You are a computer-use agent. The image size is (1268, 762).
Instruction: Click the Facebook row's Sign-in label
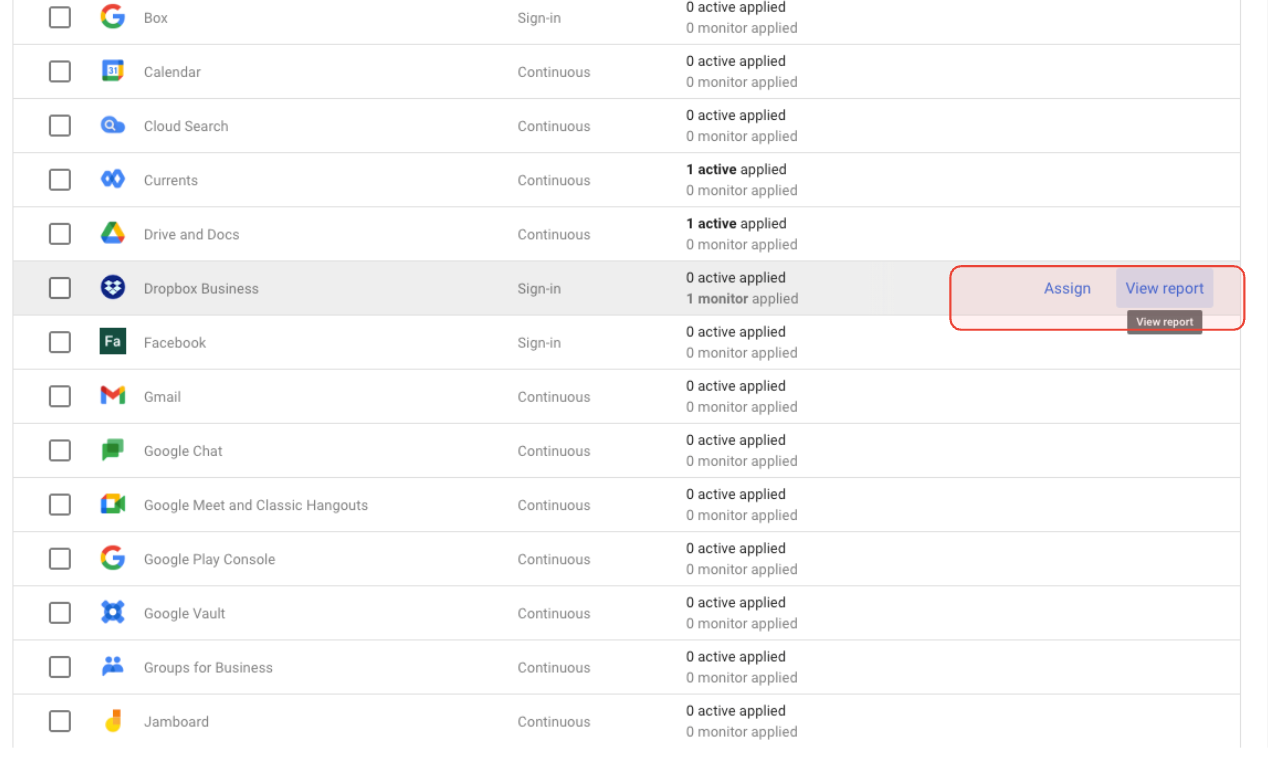(539, 343)
